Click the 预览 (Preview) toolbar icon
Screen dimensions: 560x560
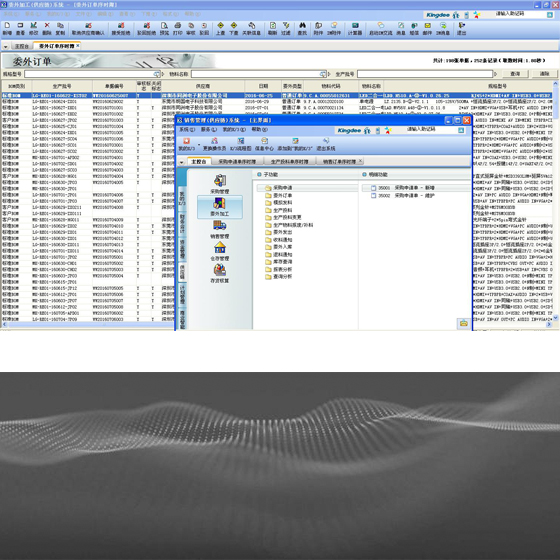[164, 29]
